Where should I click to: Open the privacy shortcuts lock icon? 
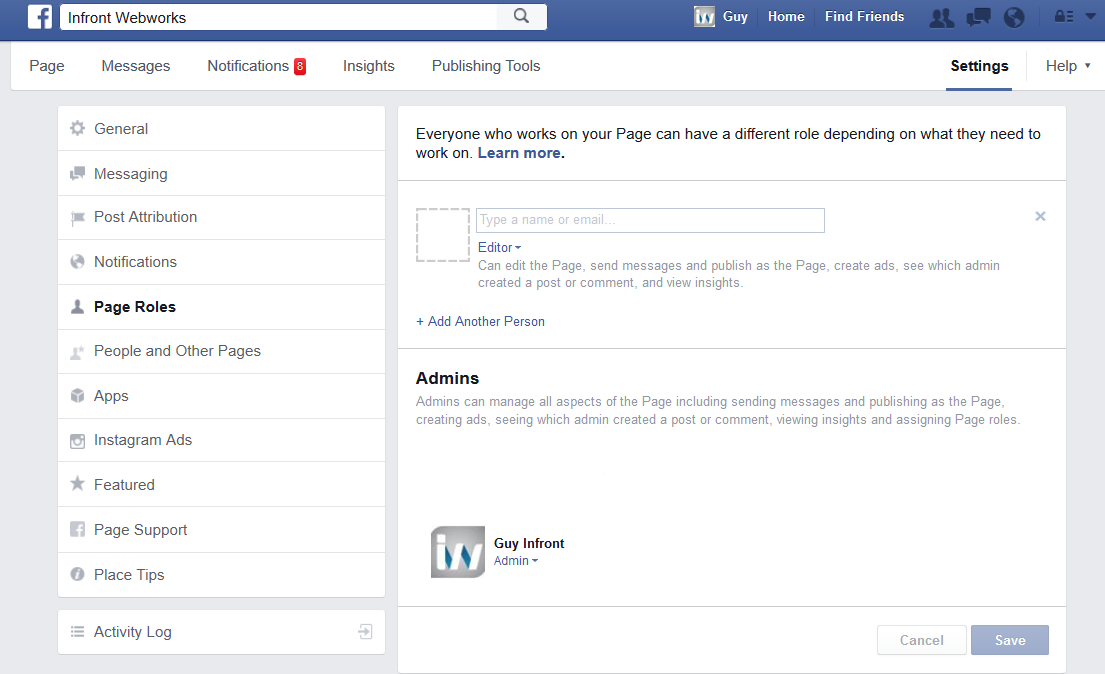click(x=1063, y=16)
